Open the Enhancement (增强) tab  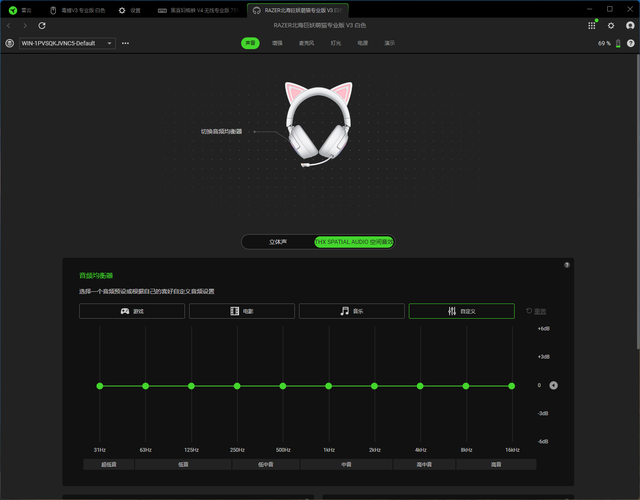point(278,43)
